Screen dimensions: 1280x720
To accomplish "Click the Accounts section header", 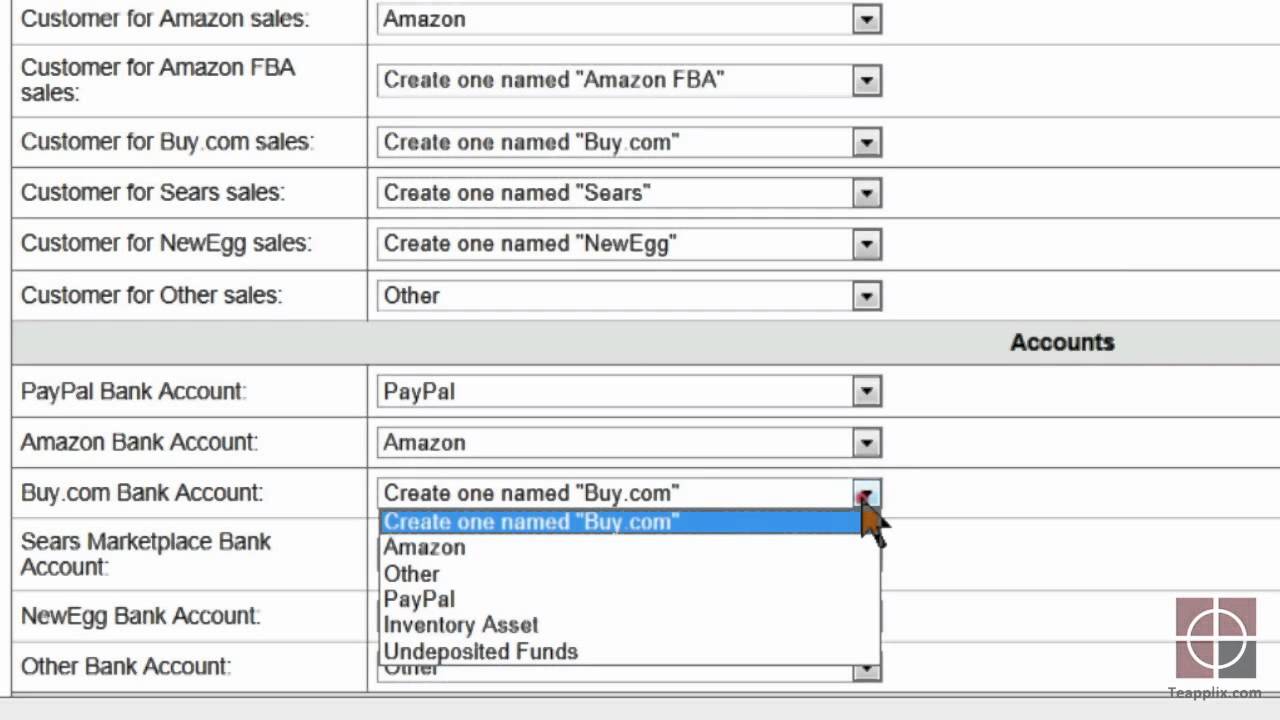I will tap(1062, 342).
